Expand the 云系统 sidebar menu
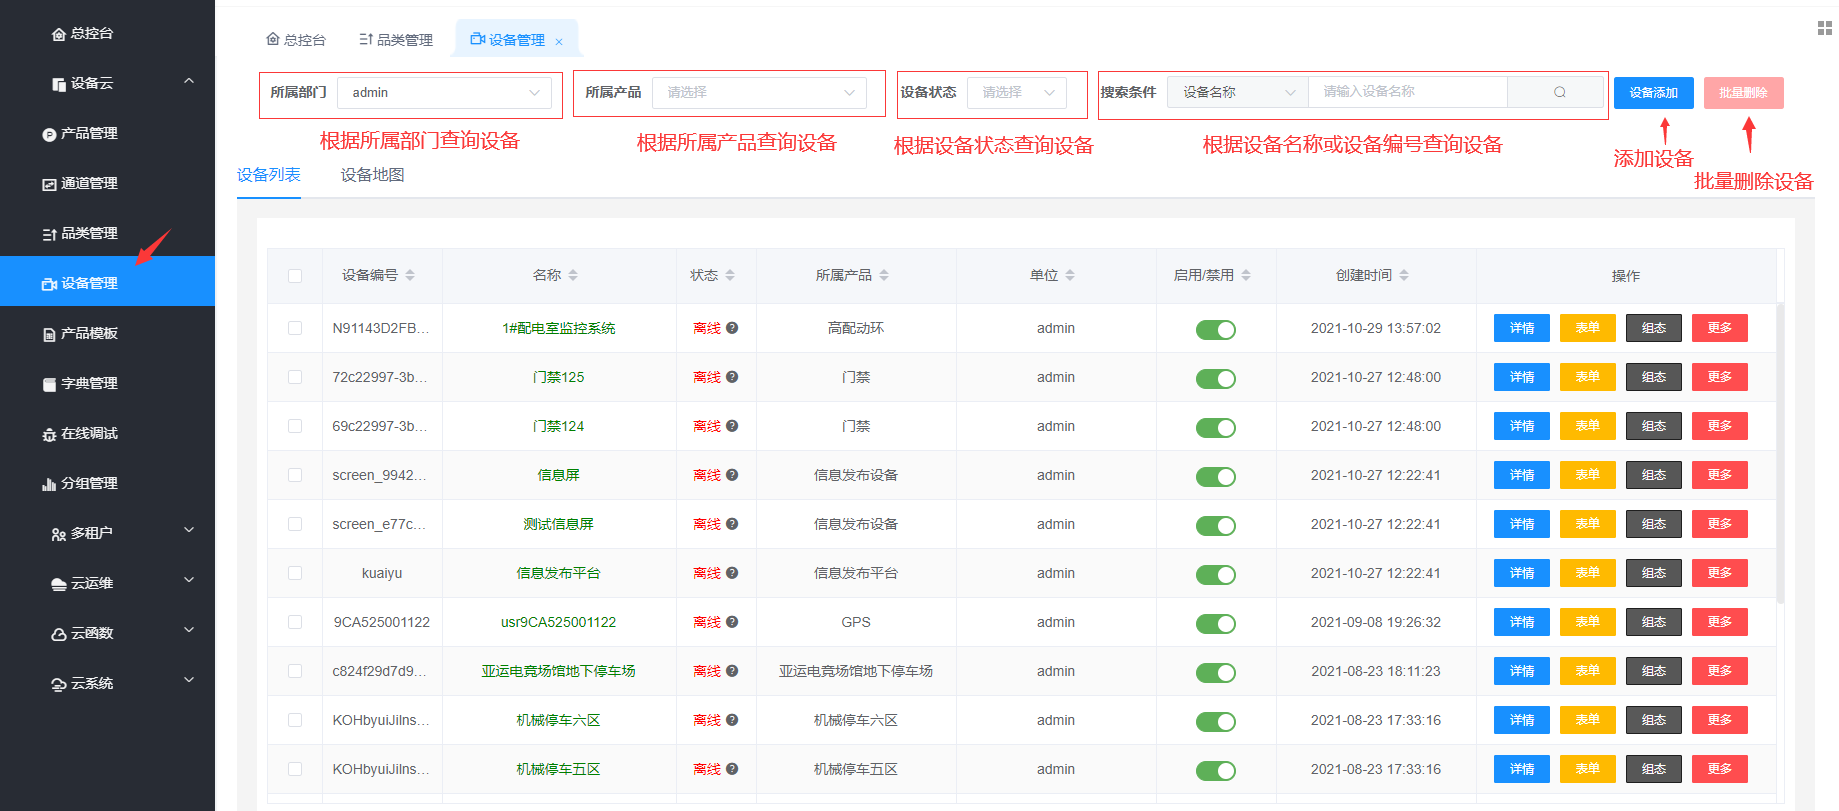This screenshot has width=1839, height=811. (189, 681)
